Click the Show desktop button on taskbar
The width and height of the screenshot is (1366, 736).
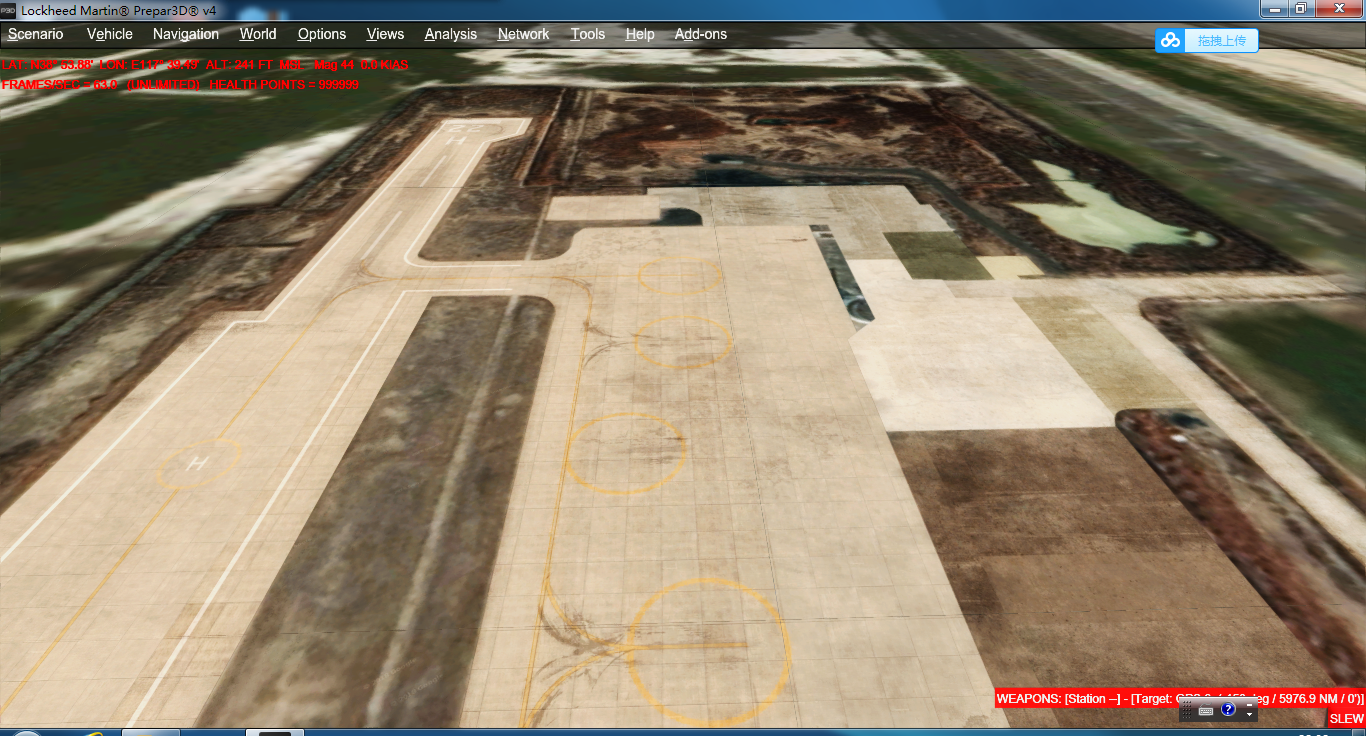[1360, 732]
